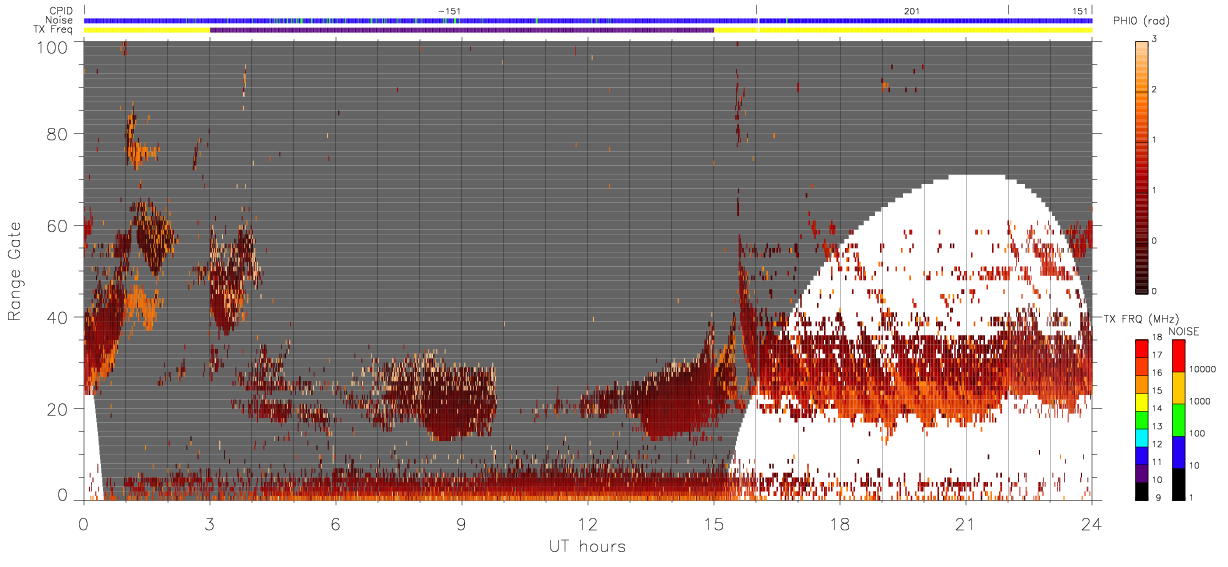The height and width of the screenshot is (567, 1228).
Task: Click the yellow 14–15 MHz TX FRQ swatch
Action: (x=1142, y=403)
